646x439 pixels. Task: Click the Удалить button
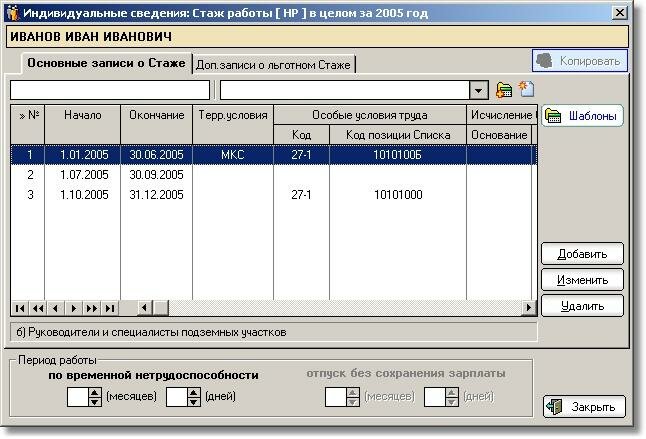[582, 306]
